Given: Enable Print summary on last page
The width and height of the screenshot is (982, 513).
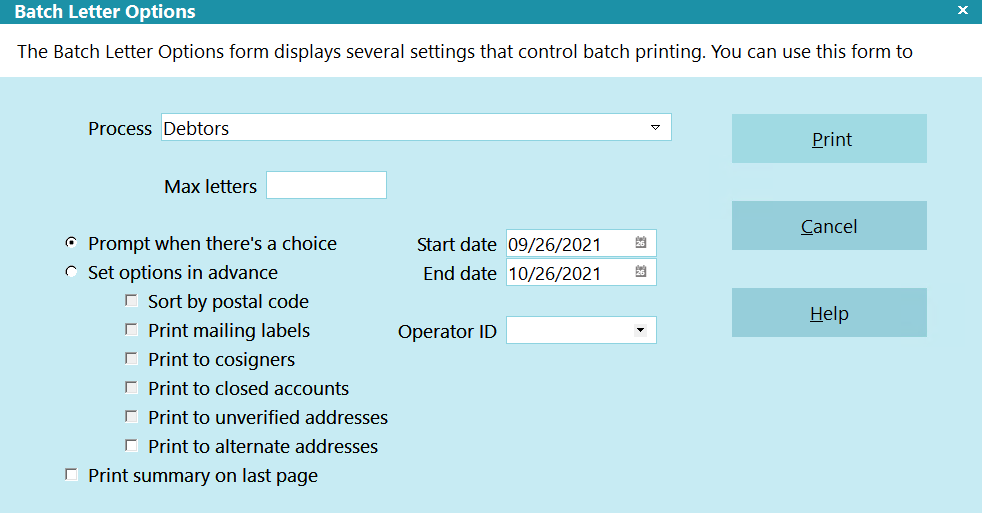Looking at the screenshot, I should [x=71, y=475].
